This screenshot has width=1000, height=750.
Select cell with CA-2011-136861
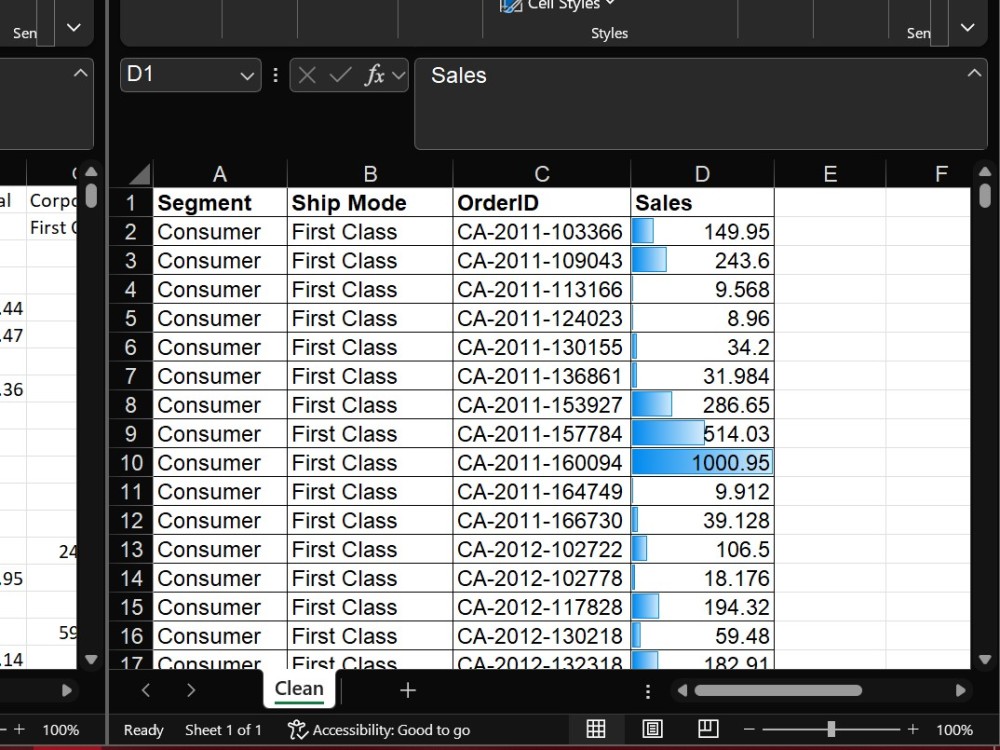(541, 376)
